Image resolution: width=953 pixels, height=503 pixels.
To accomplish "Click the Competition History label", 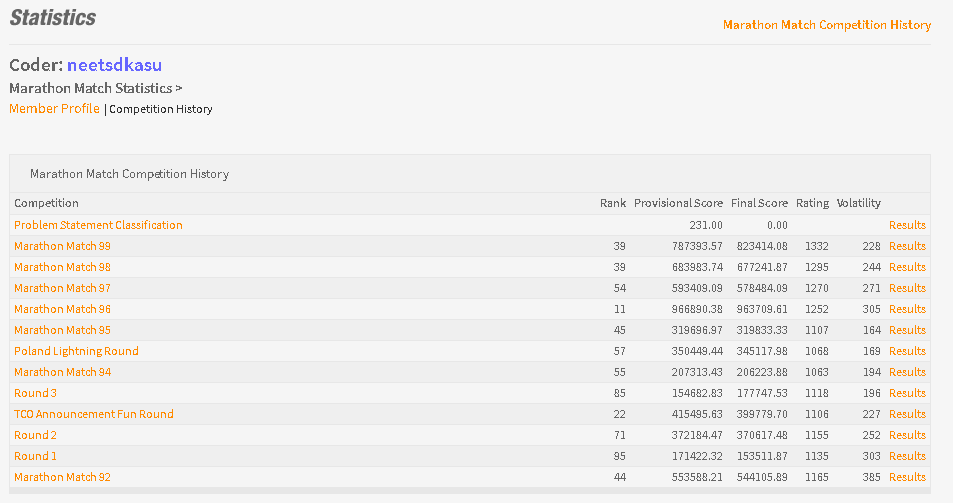I will click(x=160, y=109).
